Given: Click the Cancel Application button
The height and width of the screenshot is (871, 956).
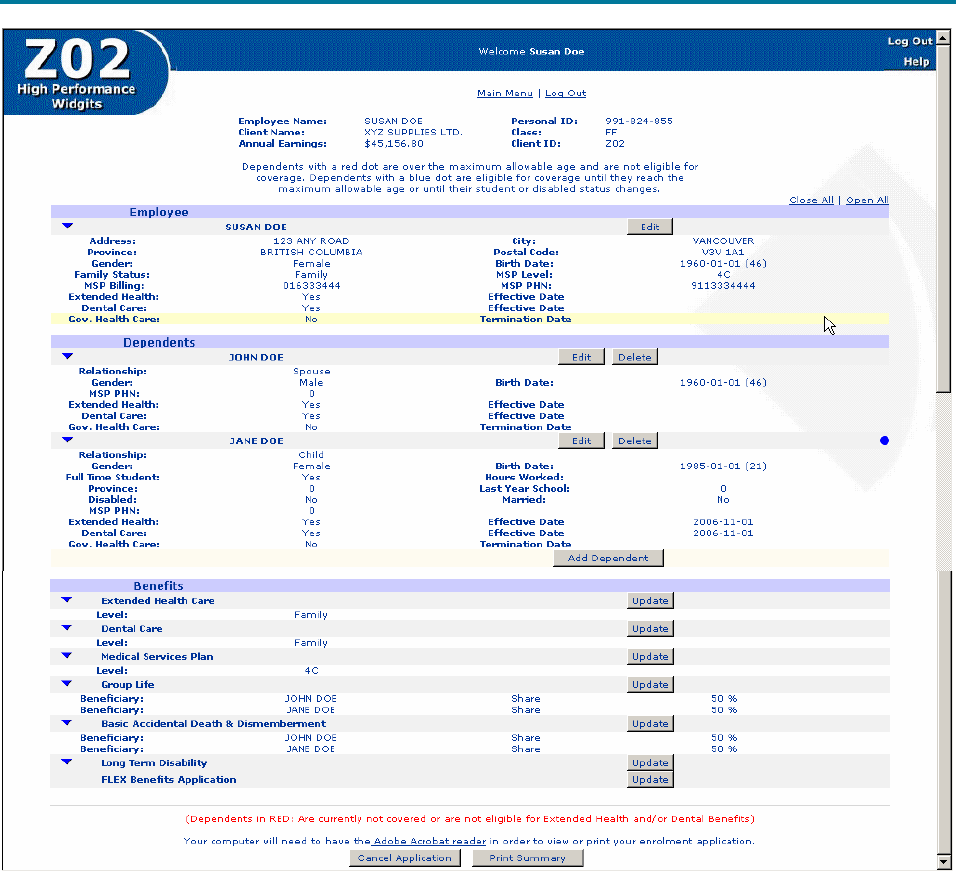Looking at the screenshot, I should pos(405,858).
